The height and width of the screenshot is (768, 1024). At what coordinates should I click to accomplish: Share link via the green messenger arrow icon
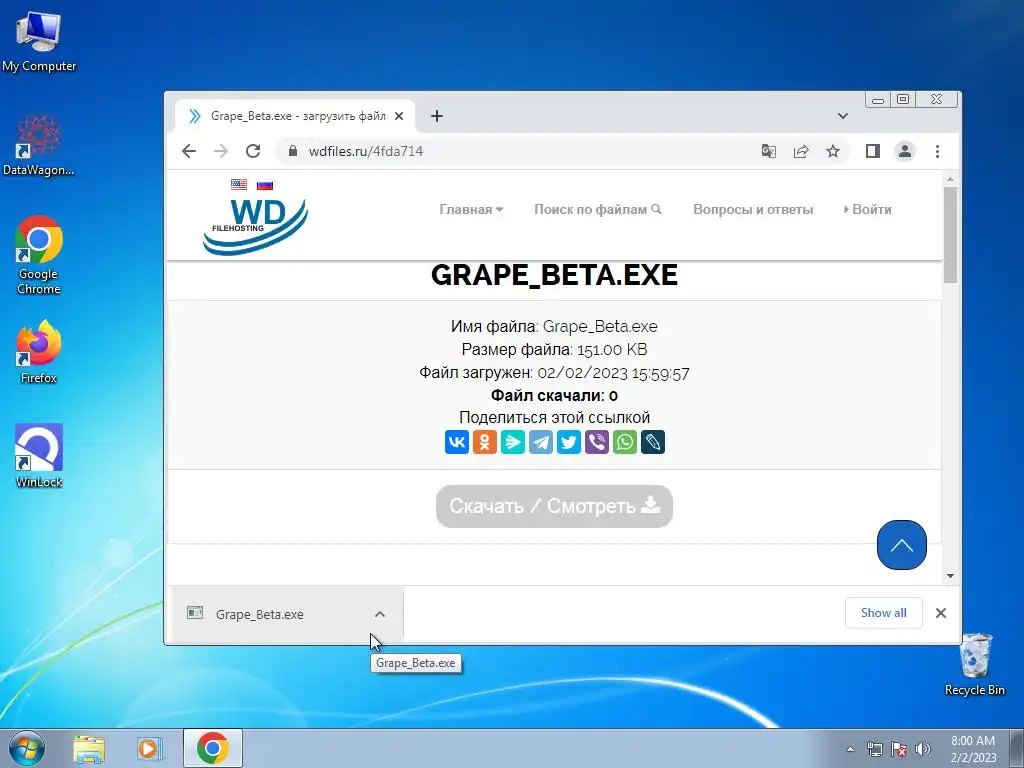coord(513,442)
